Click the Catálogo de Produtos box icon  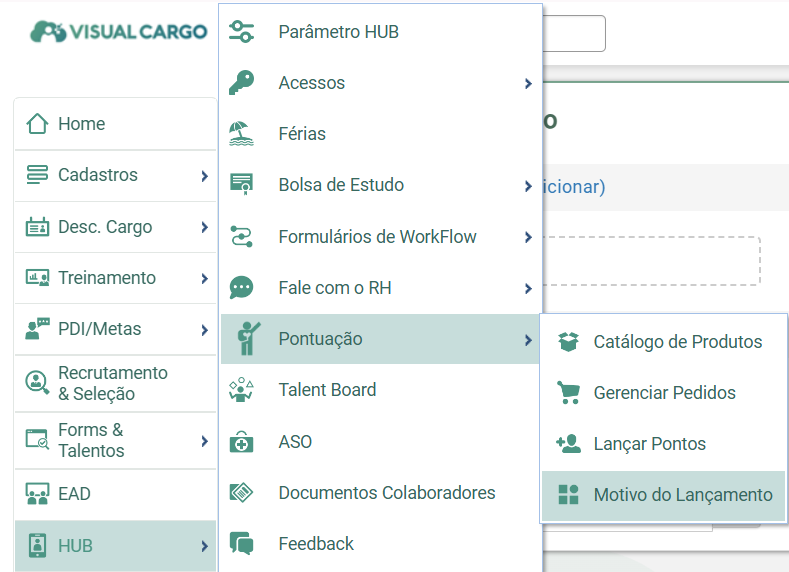(x=569, y=342)
